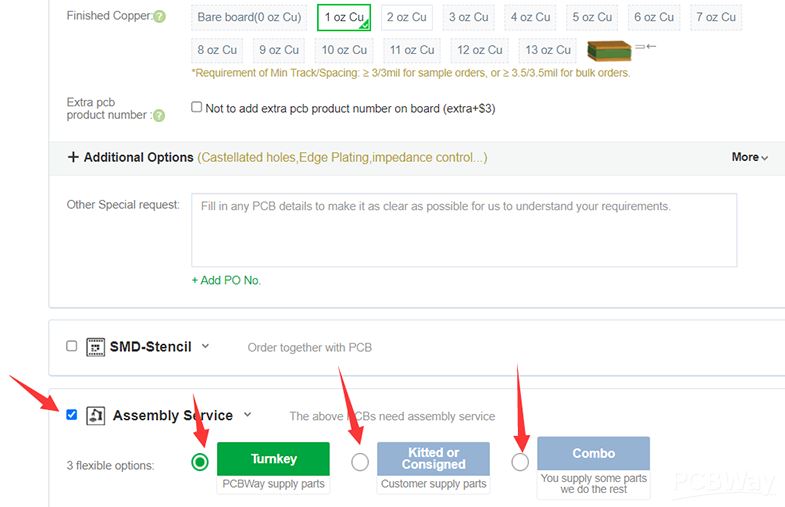Click the Extra pcb product number help icon
The image size is (785, 507).
[159, 116]
